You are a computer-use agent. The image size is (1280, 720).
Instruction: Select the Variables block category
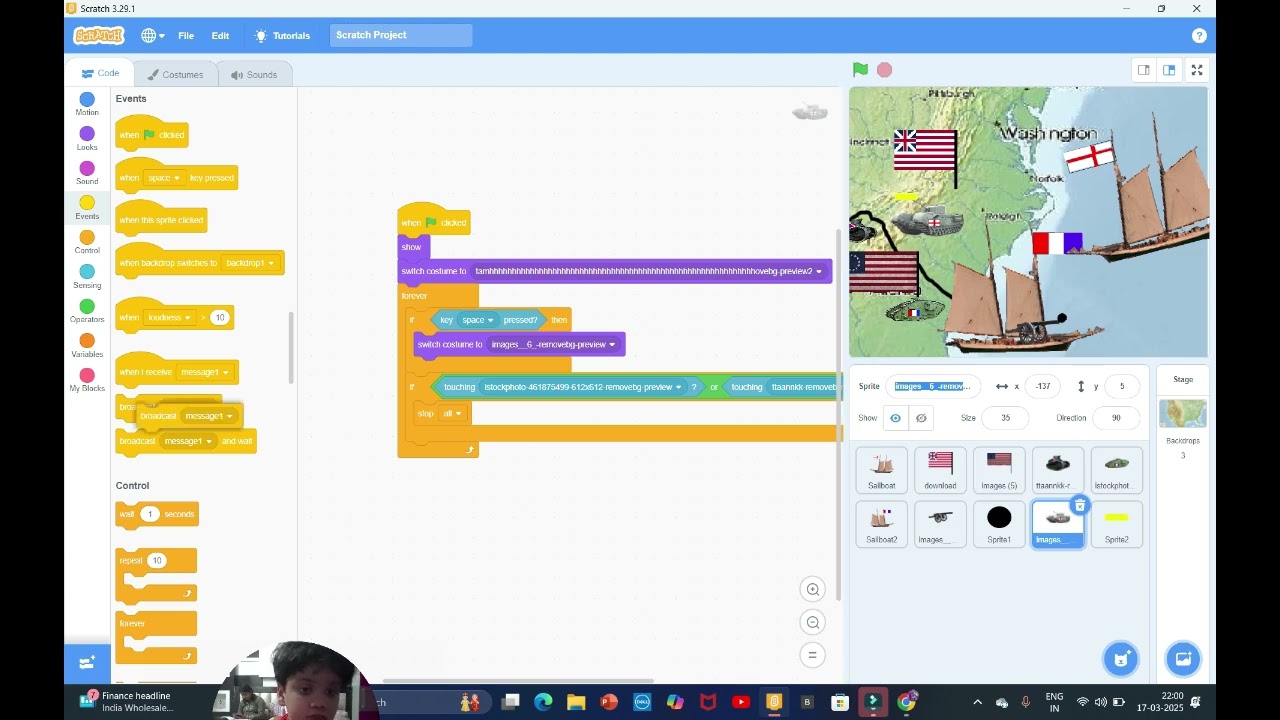pos(87,346)
